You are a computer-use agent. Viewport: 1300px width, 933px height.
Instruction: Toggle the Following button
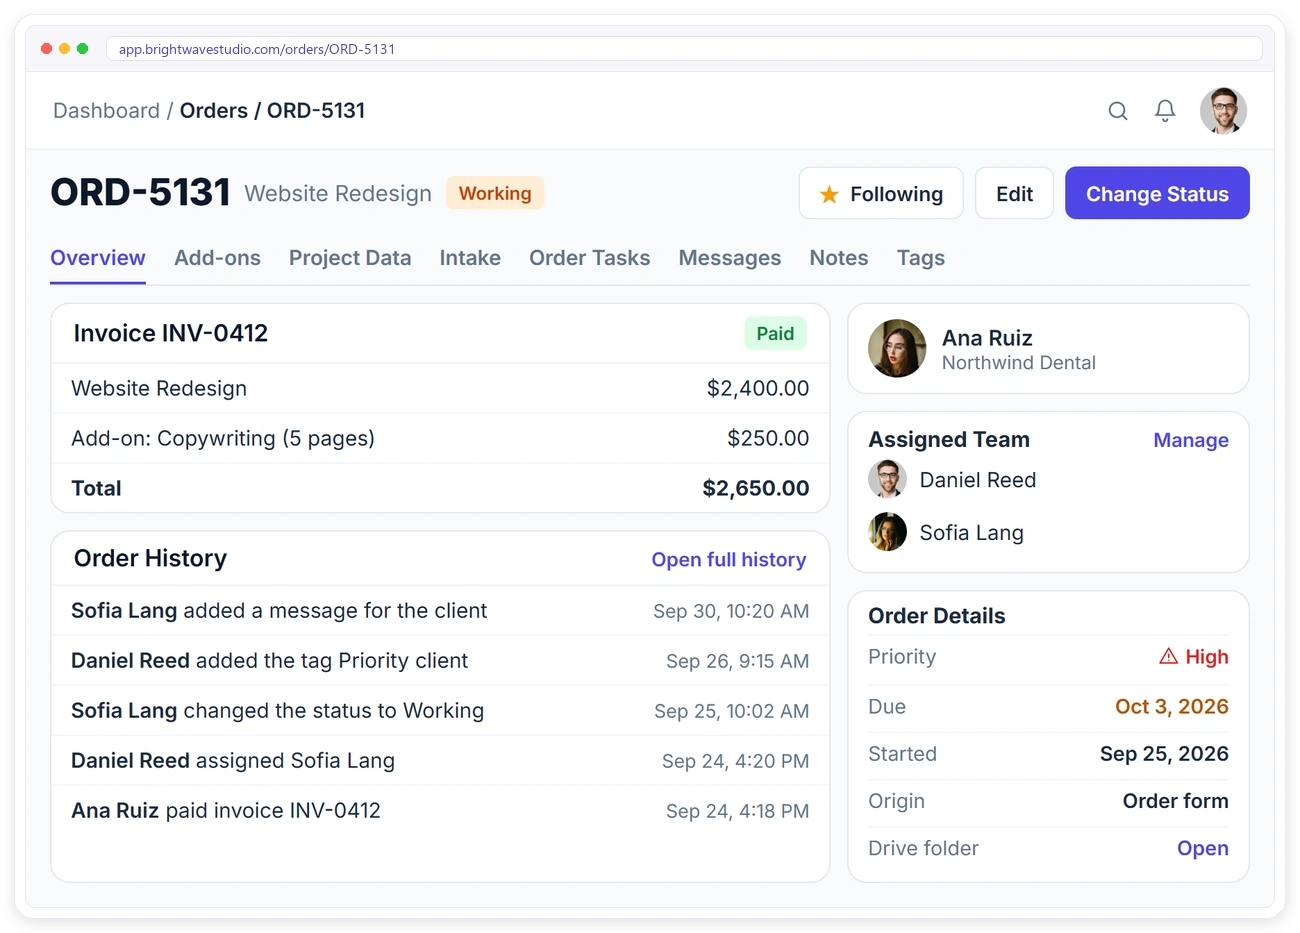coord(881,193)
